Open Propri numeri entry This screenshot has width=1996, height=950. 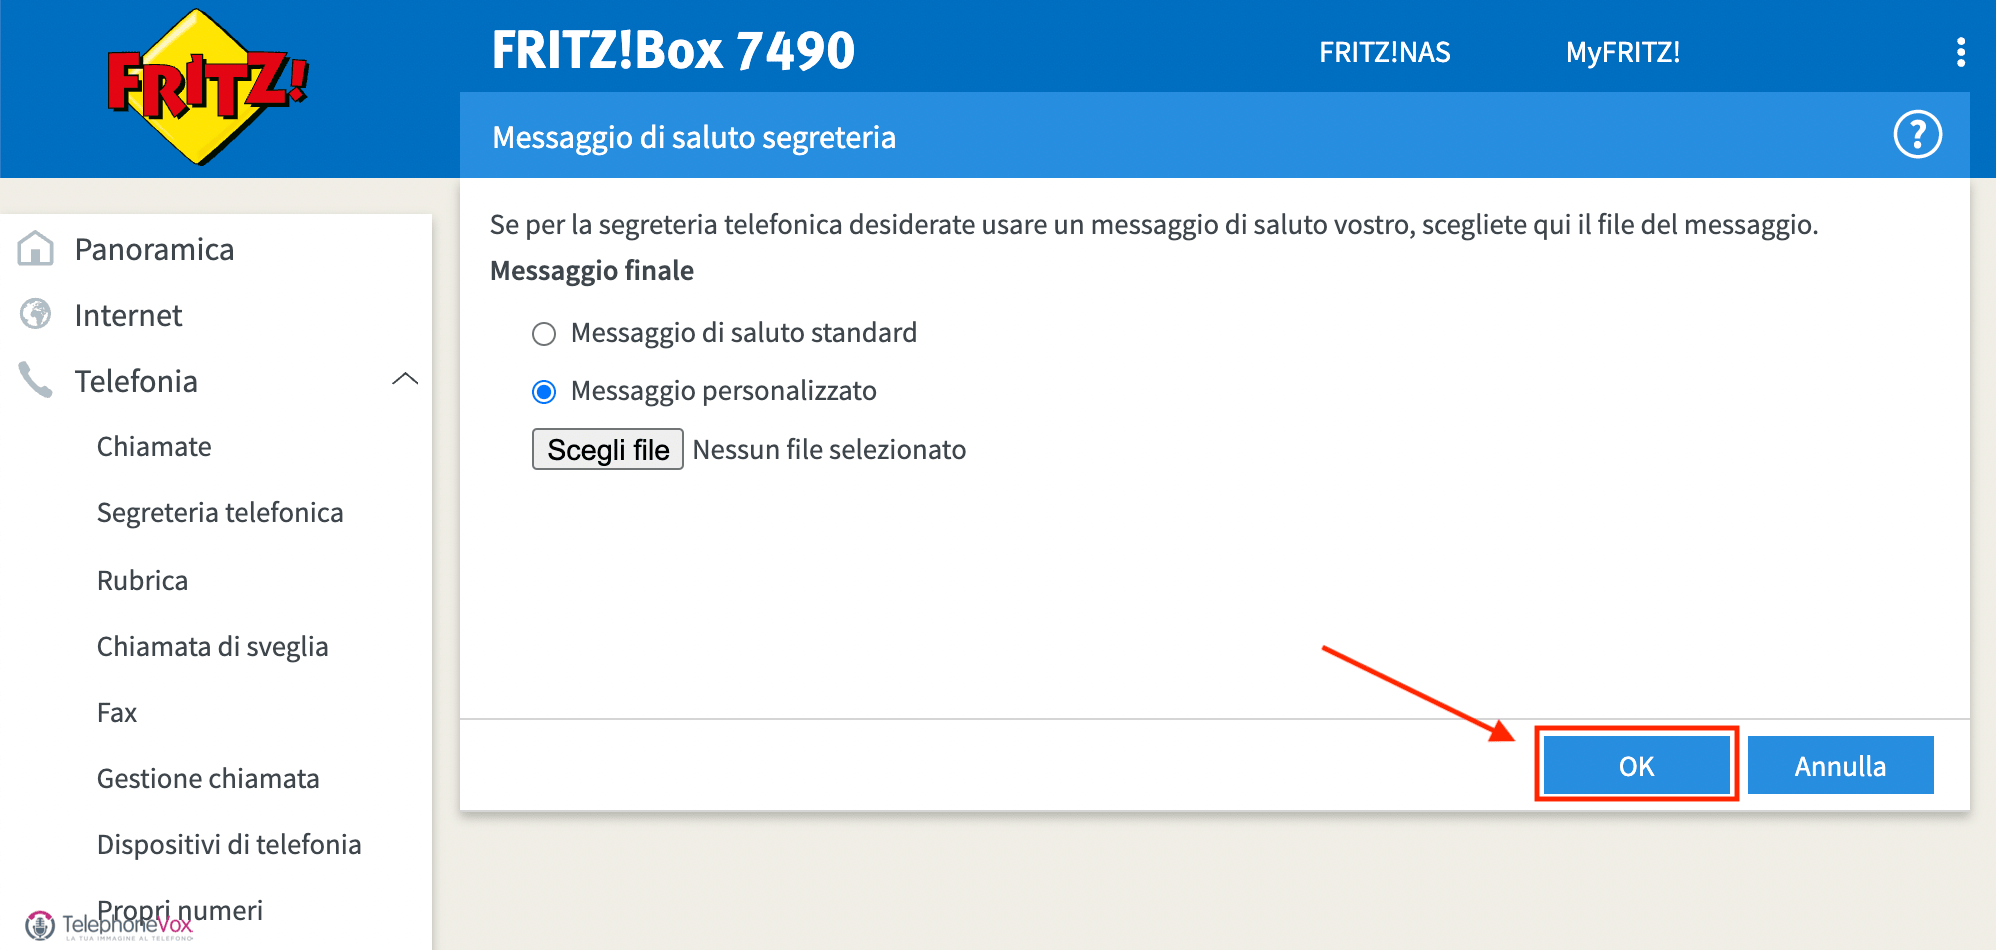pyautogui.click(x=180, y=910)
